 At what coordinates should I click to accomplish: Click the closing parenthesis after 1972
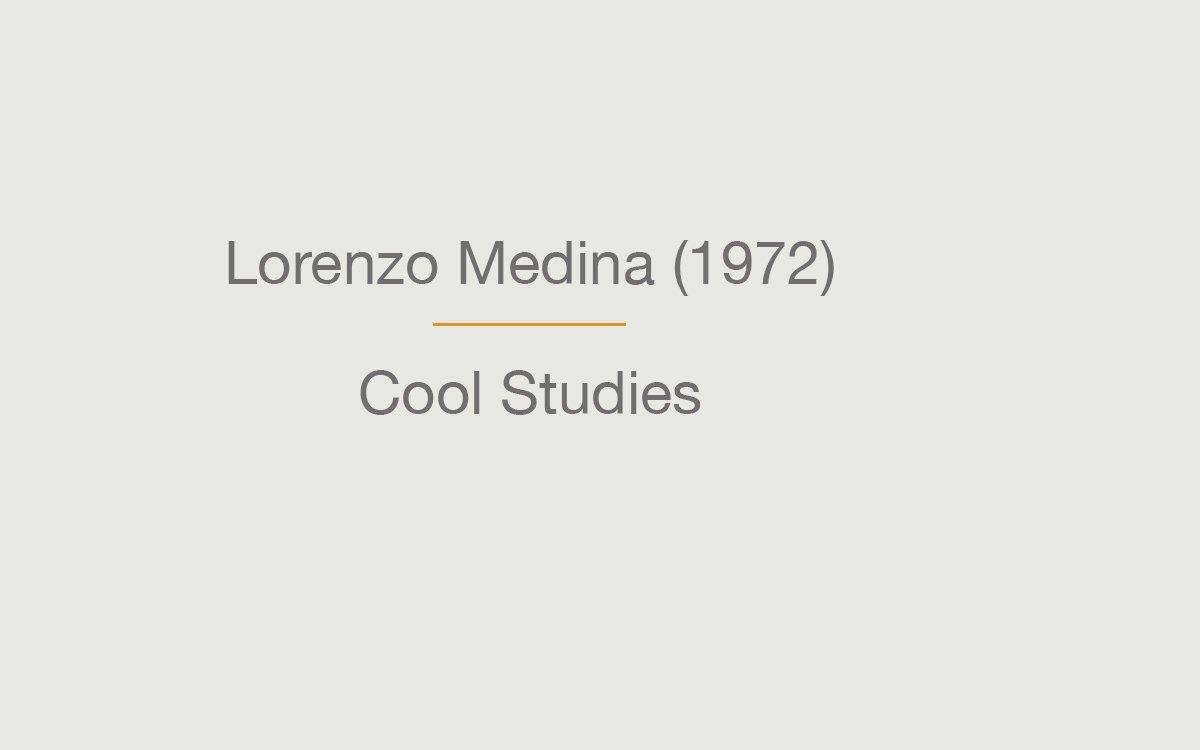827,266
